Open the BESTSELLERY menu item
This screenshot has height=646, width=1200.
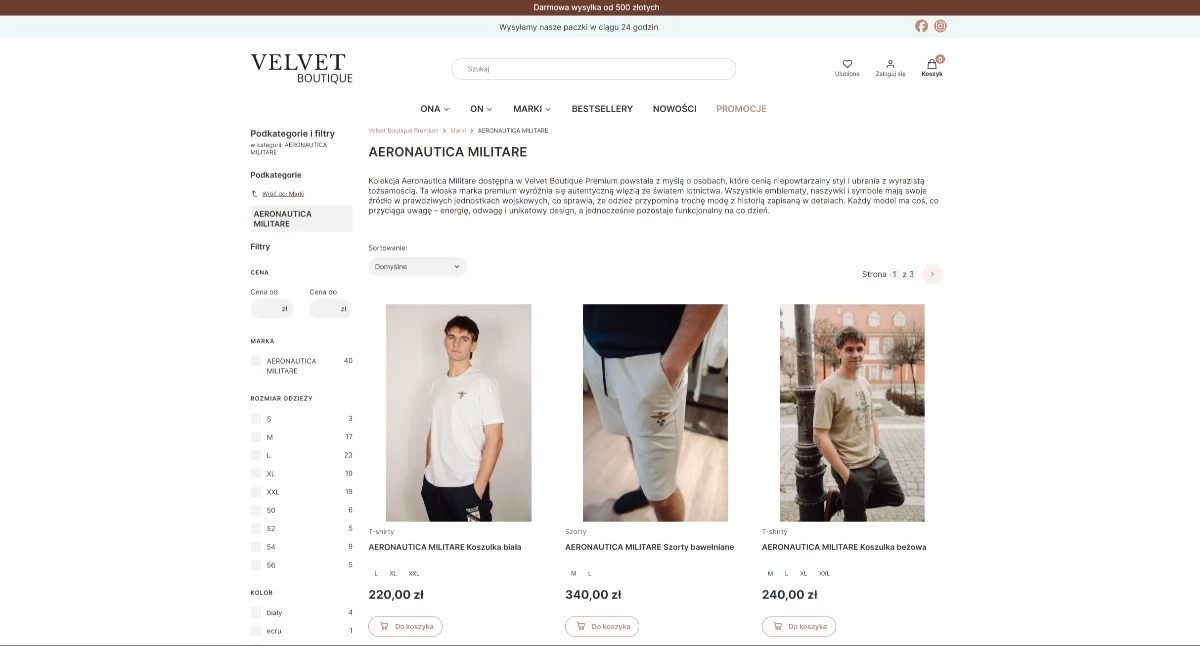(x=602, y=109)
